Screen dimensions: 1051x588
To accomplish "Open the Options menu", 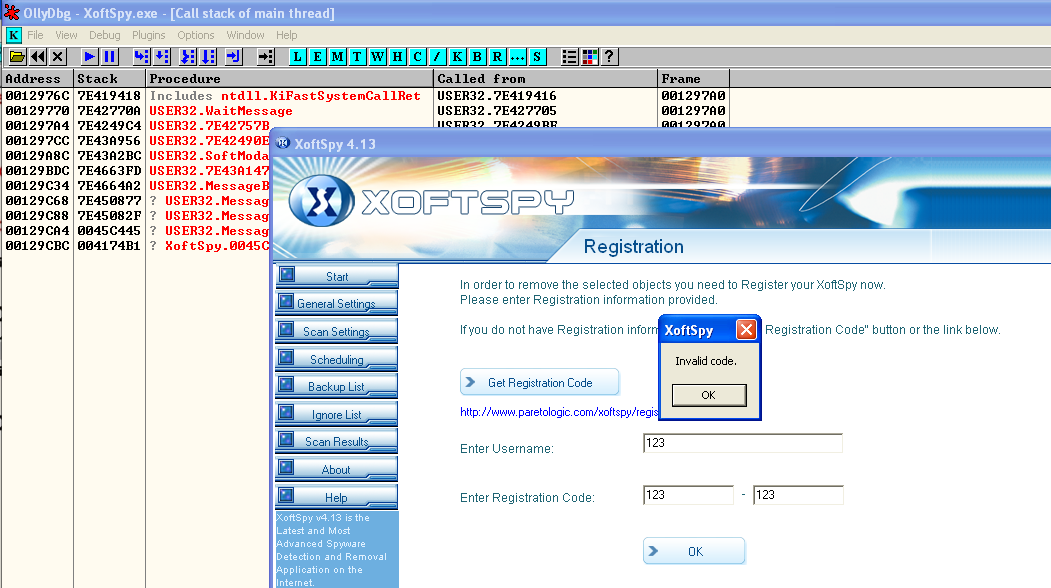I will (196, 35).
